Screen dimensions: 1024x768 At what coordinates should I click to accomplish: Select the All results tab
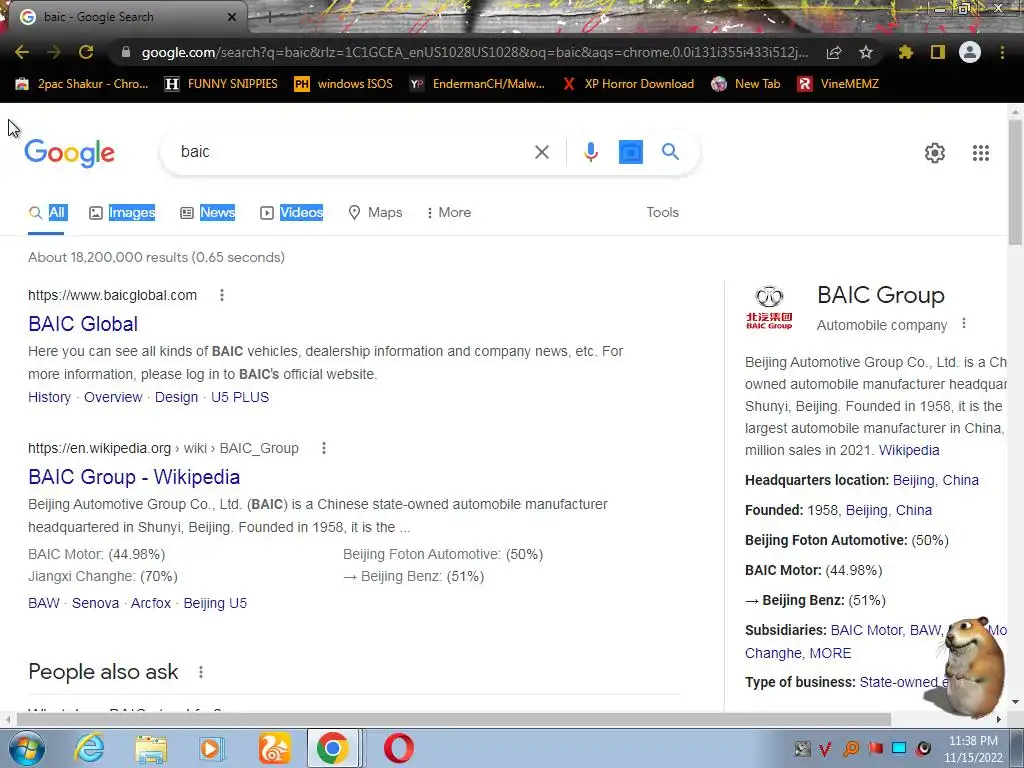click(x=47, y=212)
